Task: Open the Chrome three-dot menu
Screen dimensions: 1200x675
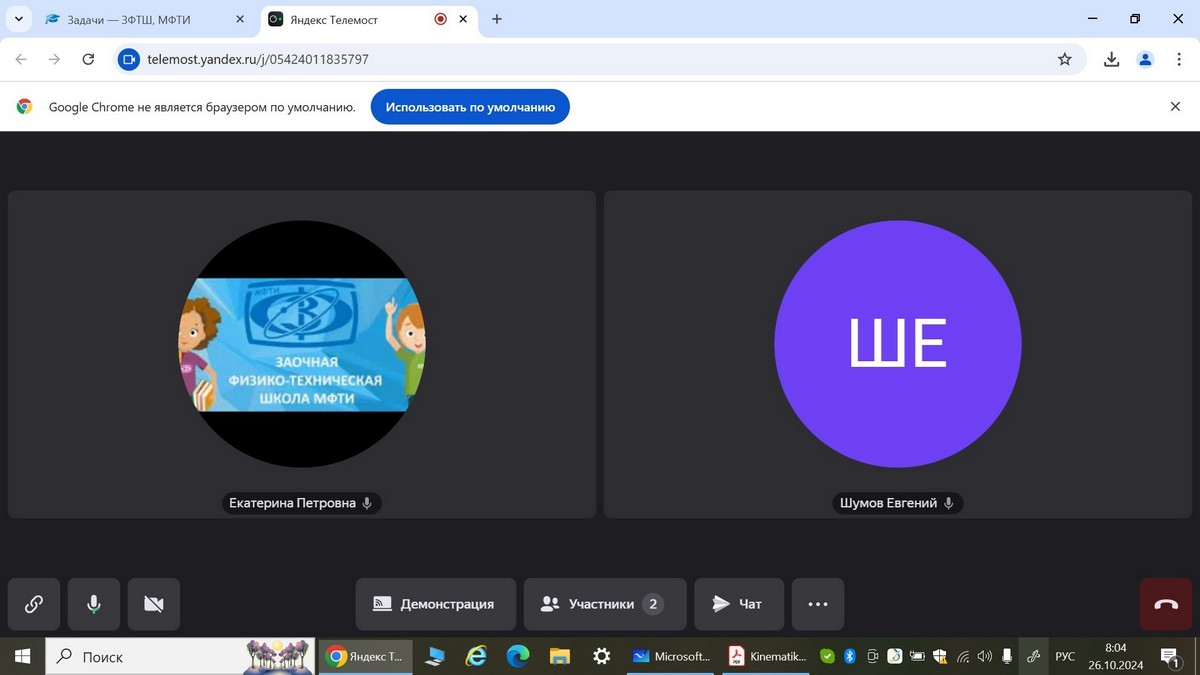Action: point(1179,59)
